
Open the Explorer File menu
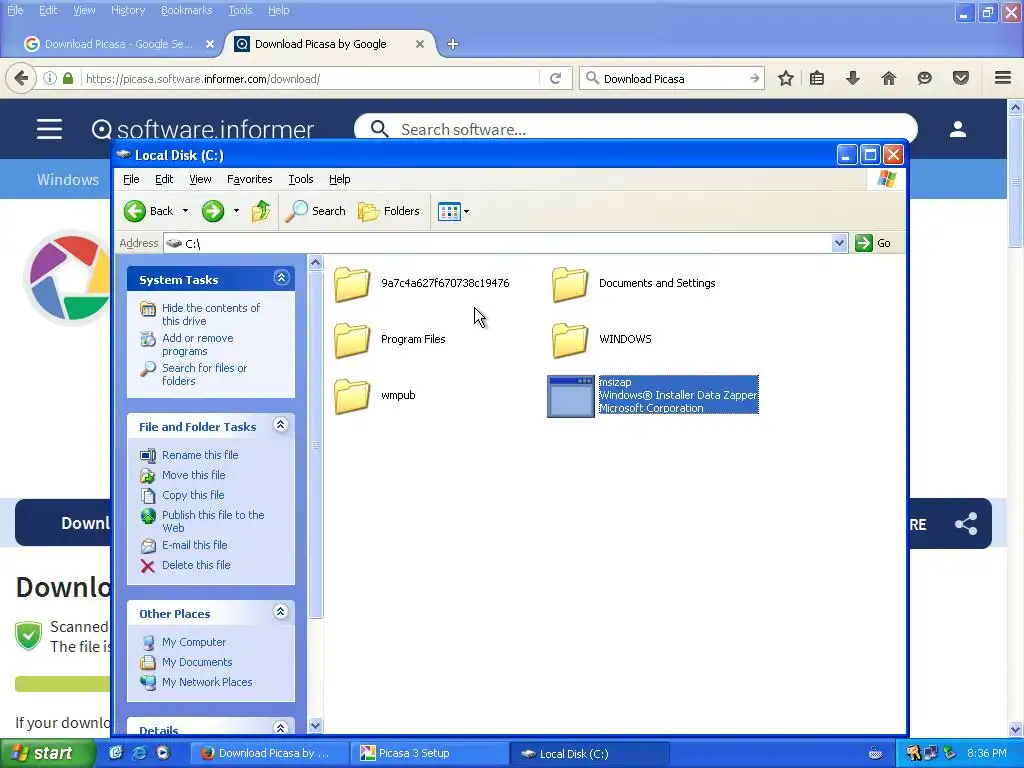click(x=131, y=179)
